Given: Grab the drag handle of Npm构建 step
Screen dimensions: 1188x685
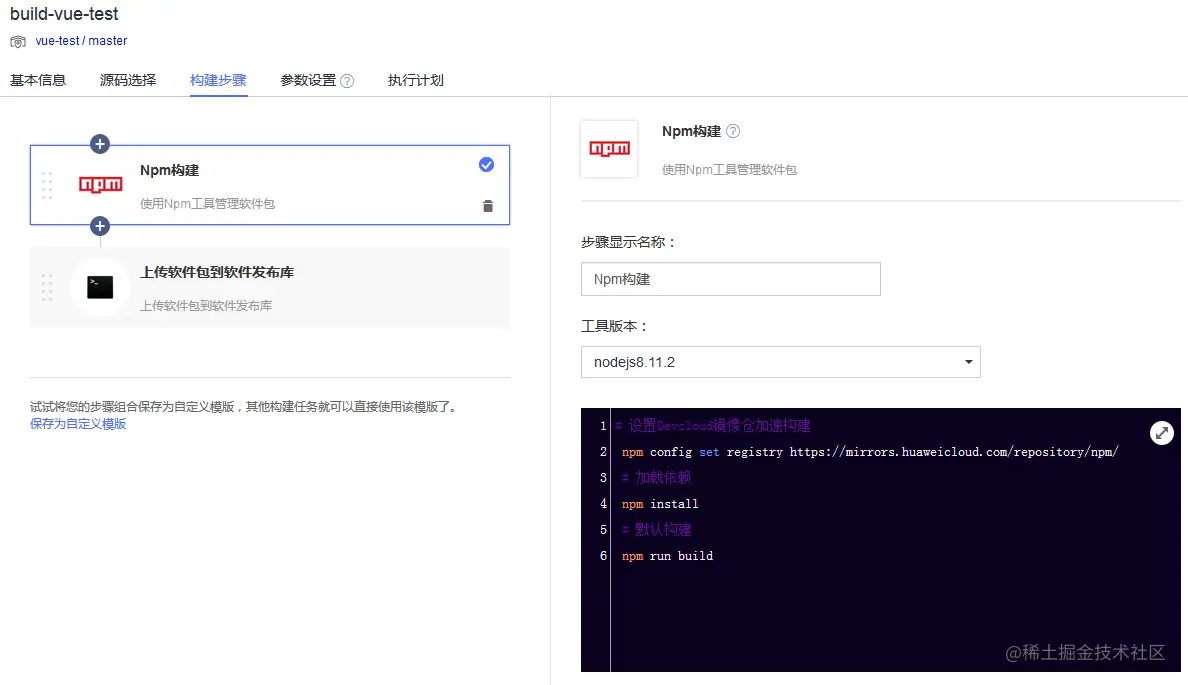Looking at the screenshot, I should 47,184.
